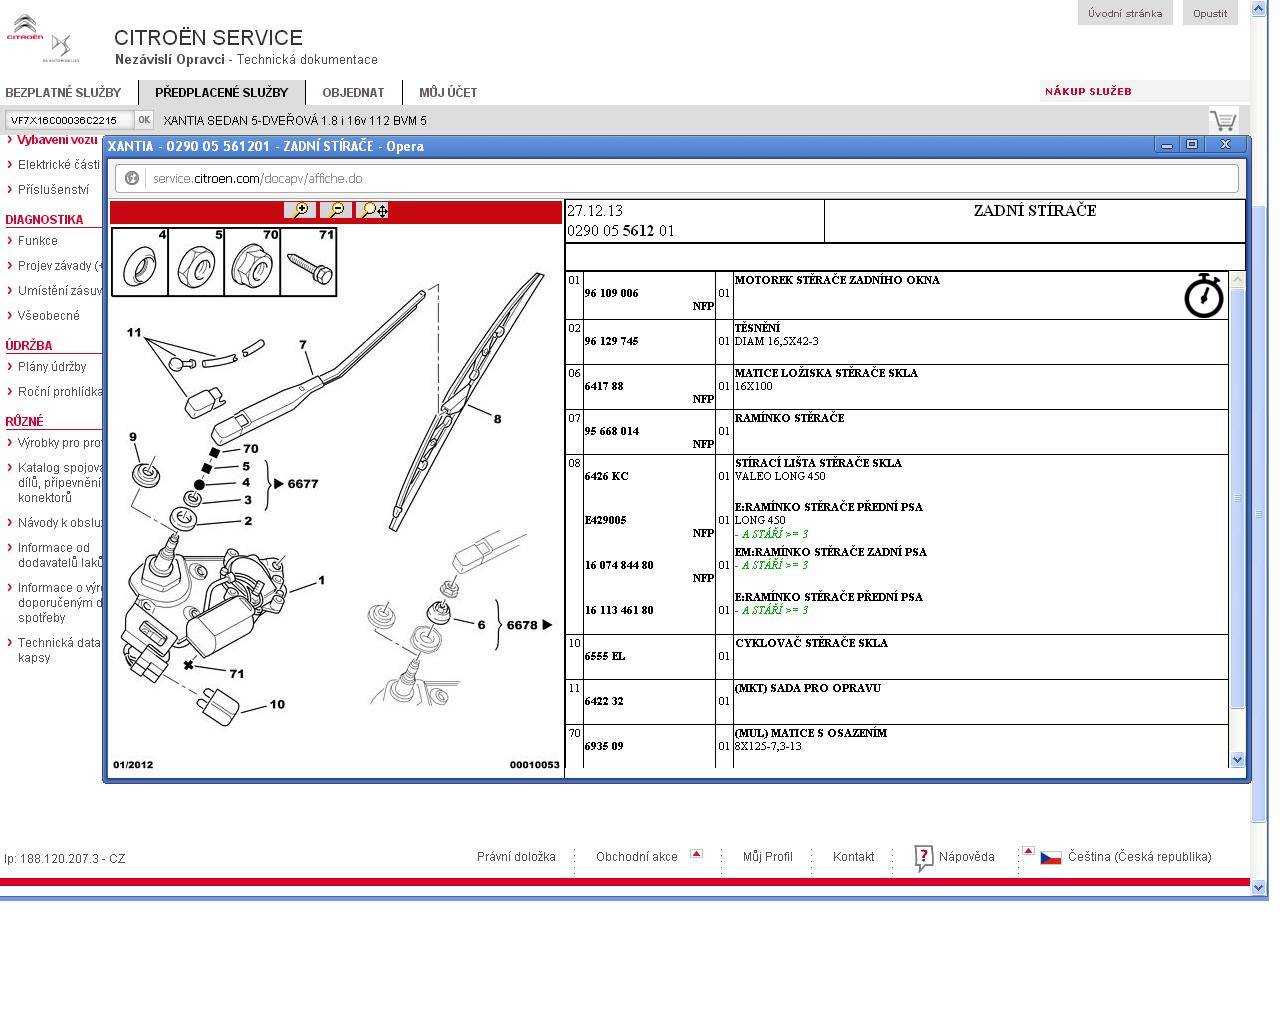This screenshot has width=1280, height=1024.
Task: Click the zoom out magnifier icon
Action: click(336, 210)
